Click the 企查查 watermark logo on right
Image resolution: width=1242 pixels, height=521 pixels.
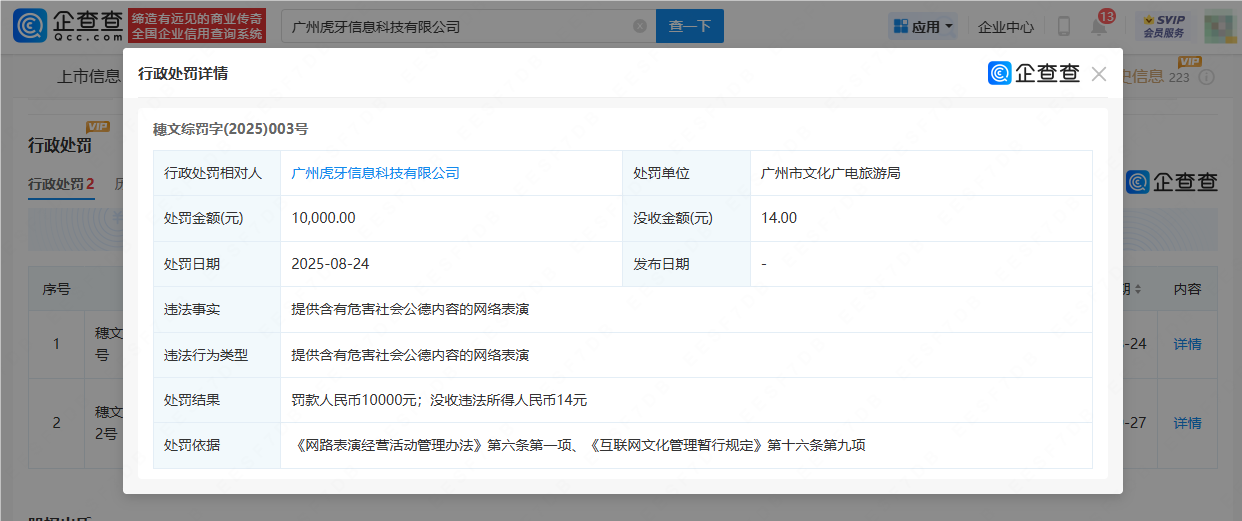(x=1172, y=182)
